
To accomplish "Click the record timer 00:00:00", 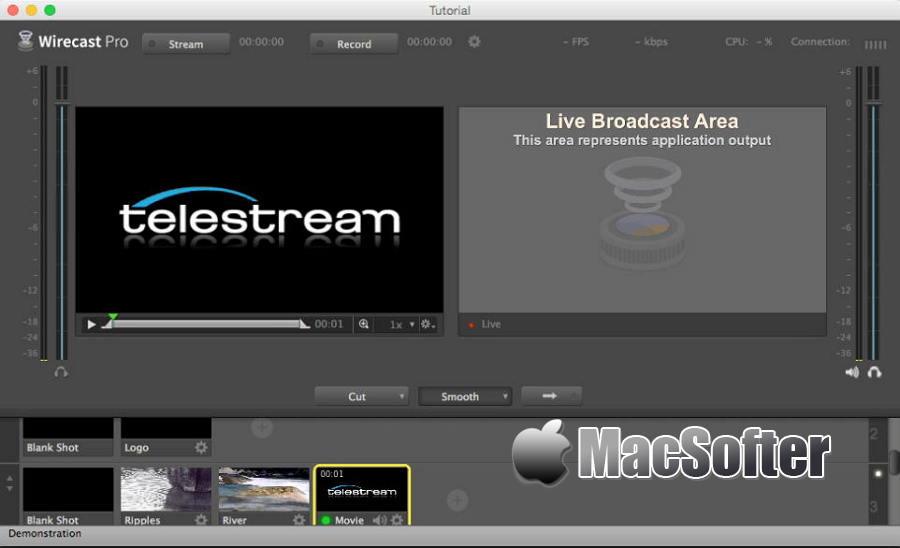I will pyautogui.click(x=429, y=42).
